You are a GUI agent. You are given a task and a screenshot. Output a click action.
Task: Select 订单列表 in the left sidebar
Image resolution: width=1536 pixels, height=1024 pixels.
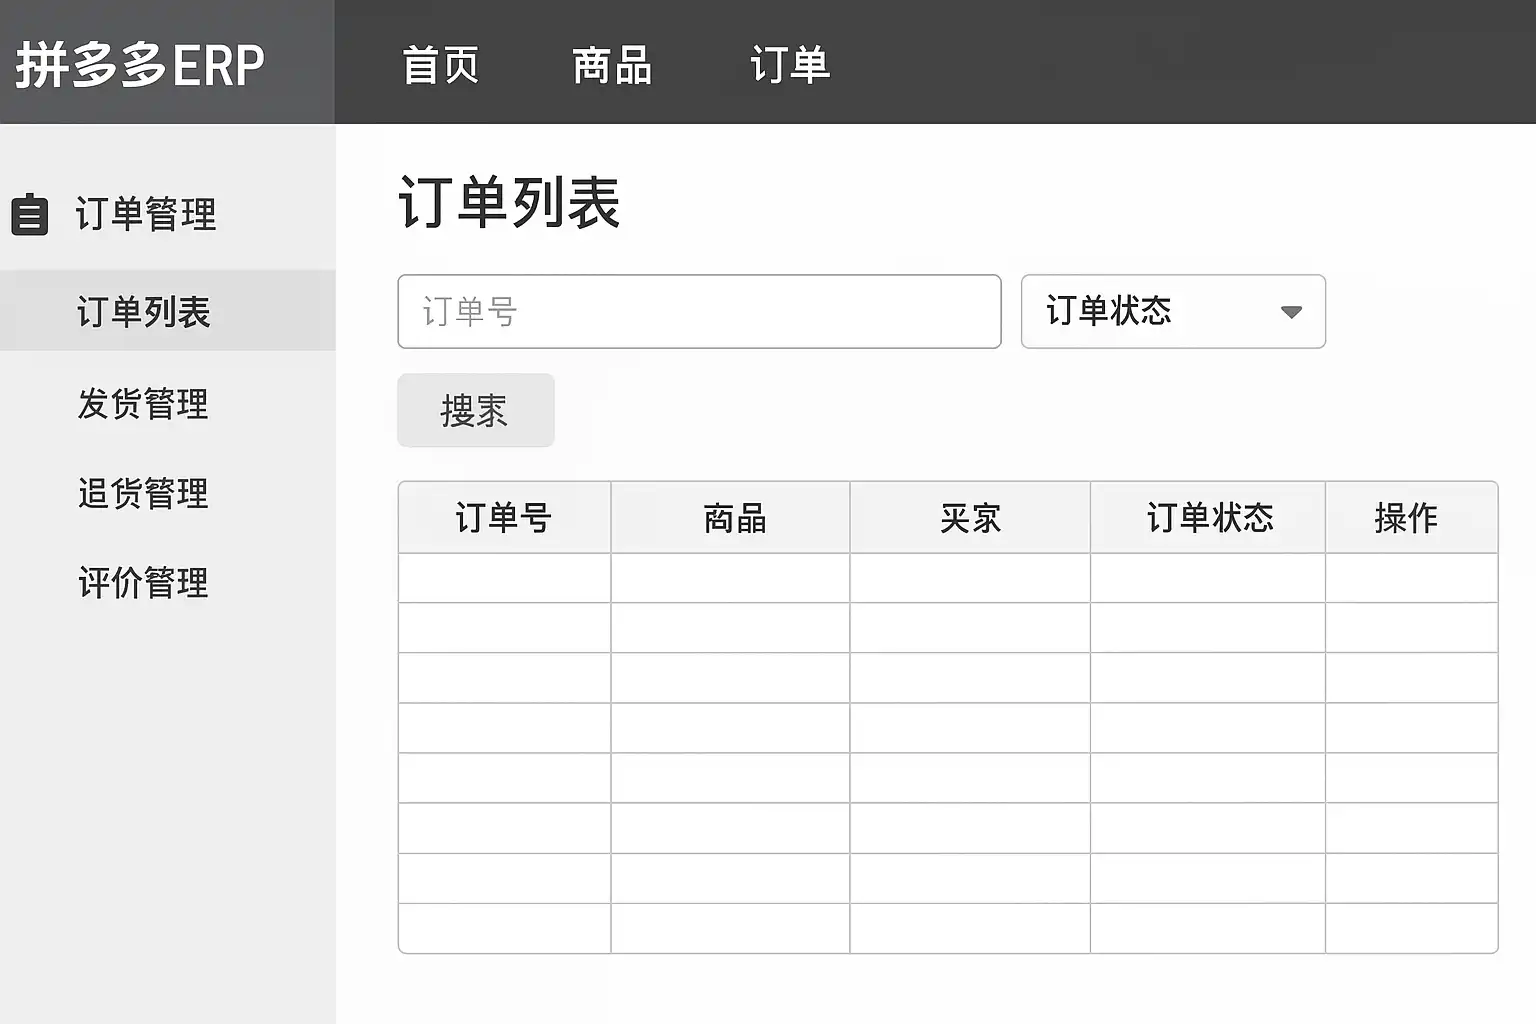pyautogui.click(x=144, y=312)
